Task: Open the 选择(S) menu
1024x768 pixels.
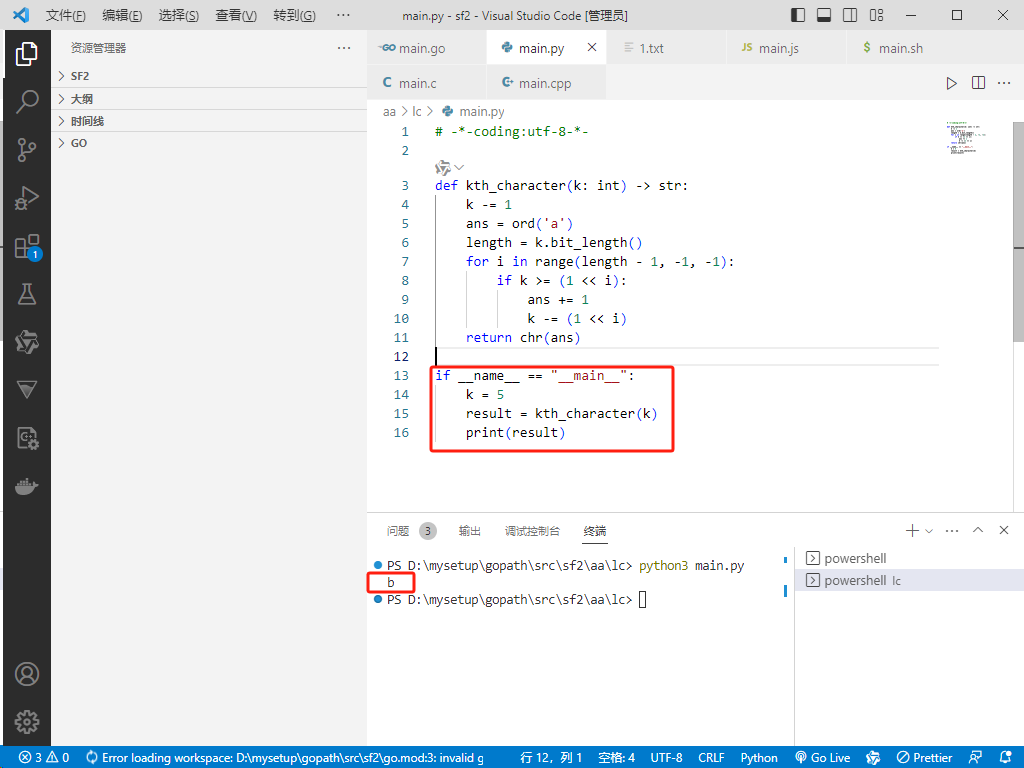Action: (x=178, y=15)
